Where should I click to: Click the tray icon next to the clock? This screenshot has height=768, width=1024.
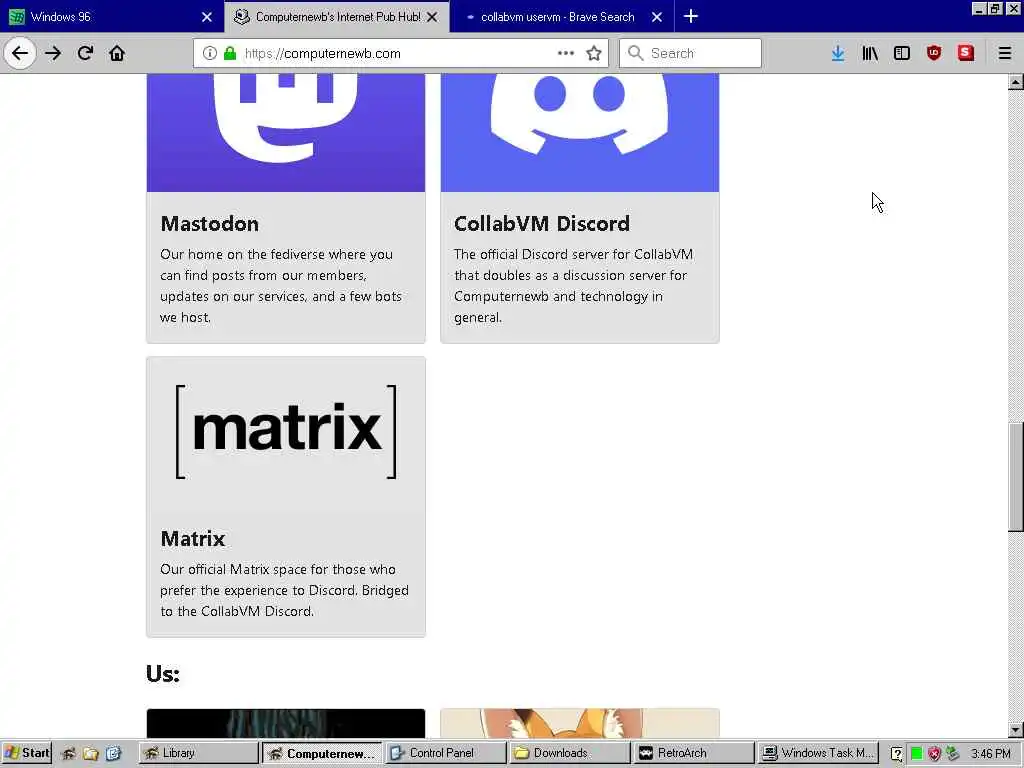coord(953,754)
